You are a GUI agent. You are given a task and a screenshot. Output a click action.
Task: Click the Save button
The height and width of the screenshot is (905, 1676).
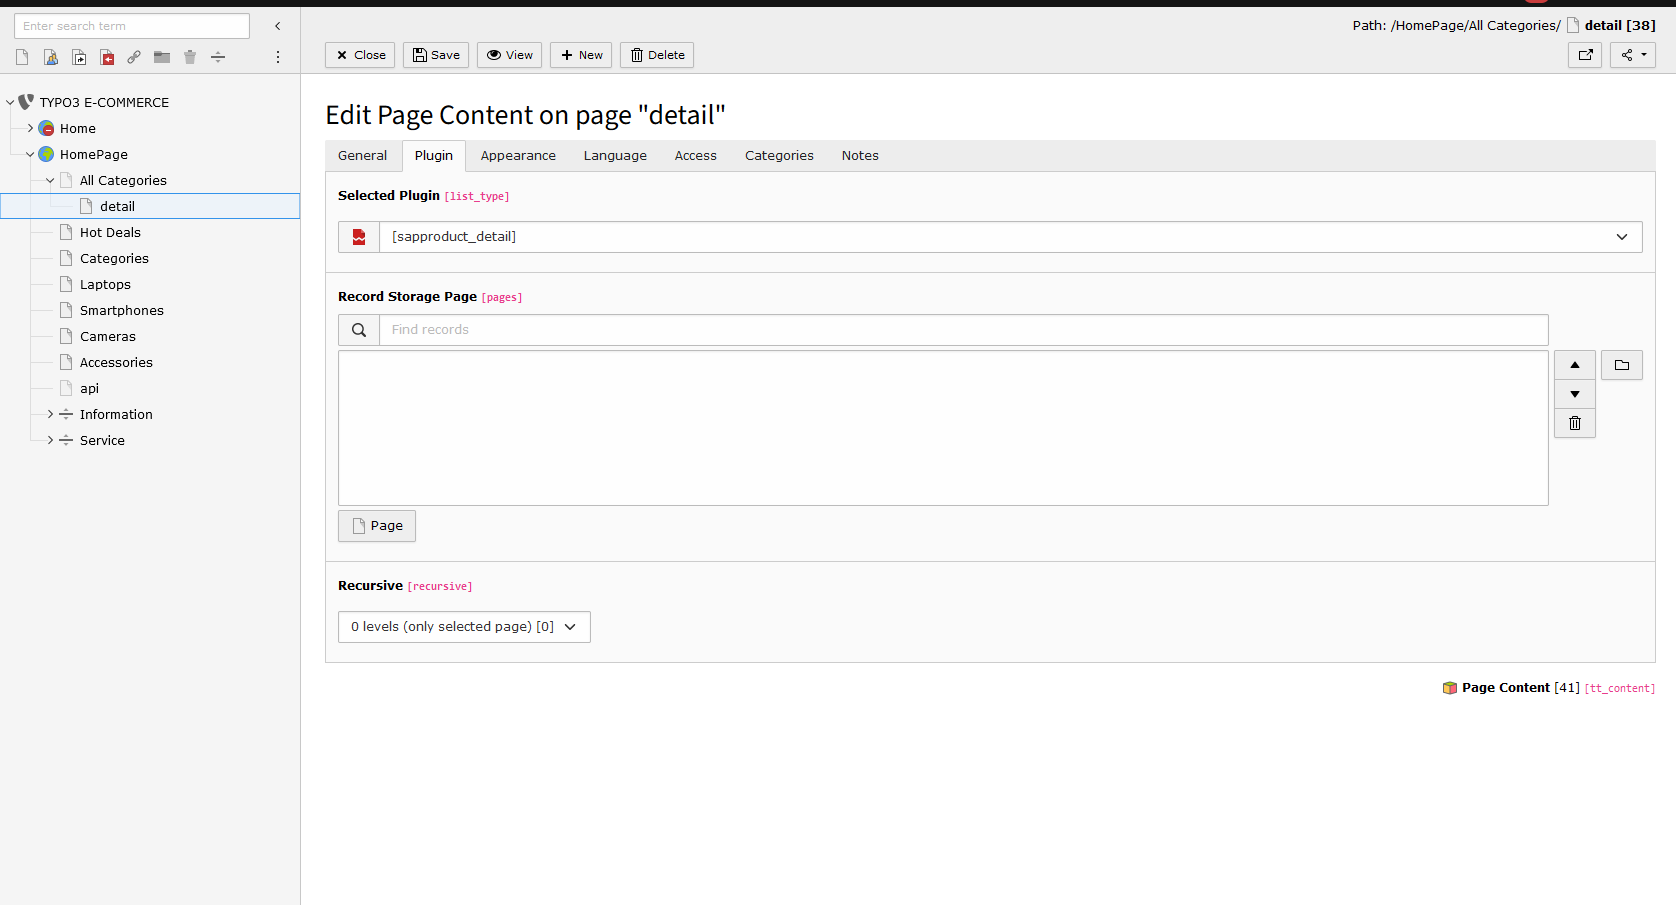point(436,55)
